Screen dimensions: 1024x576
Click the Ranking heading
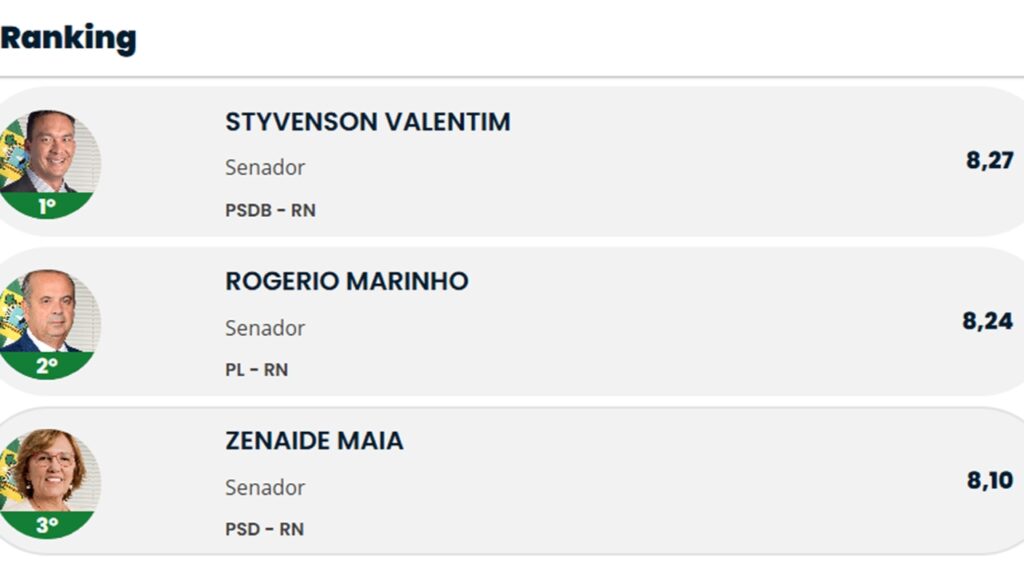[69, 38]
